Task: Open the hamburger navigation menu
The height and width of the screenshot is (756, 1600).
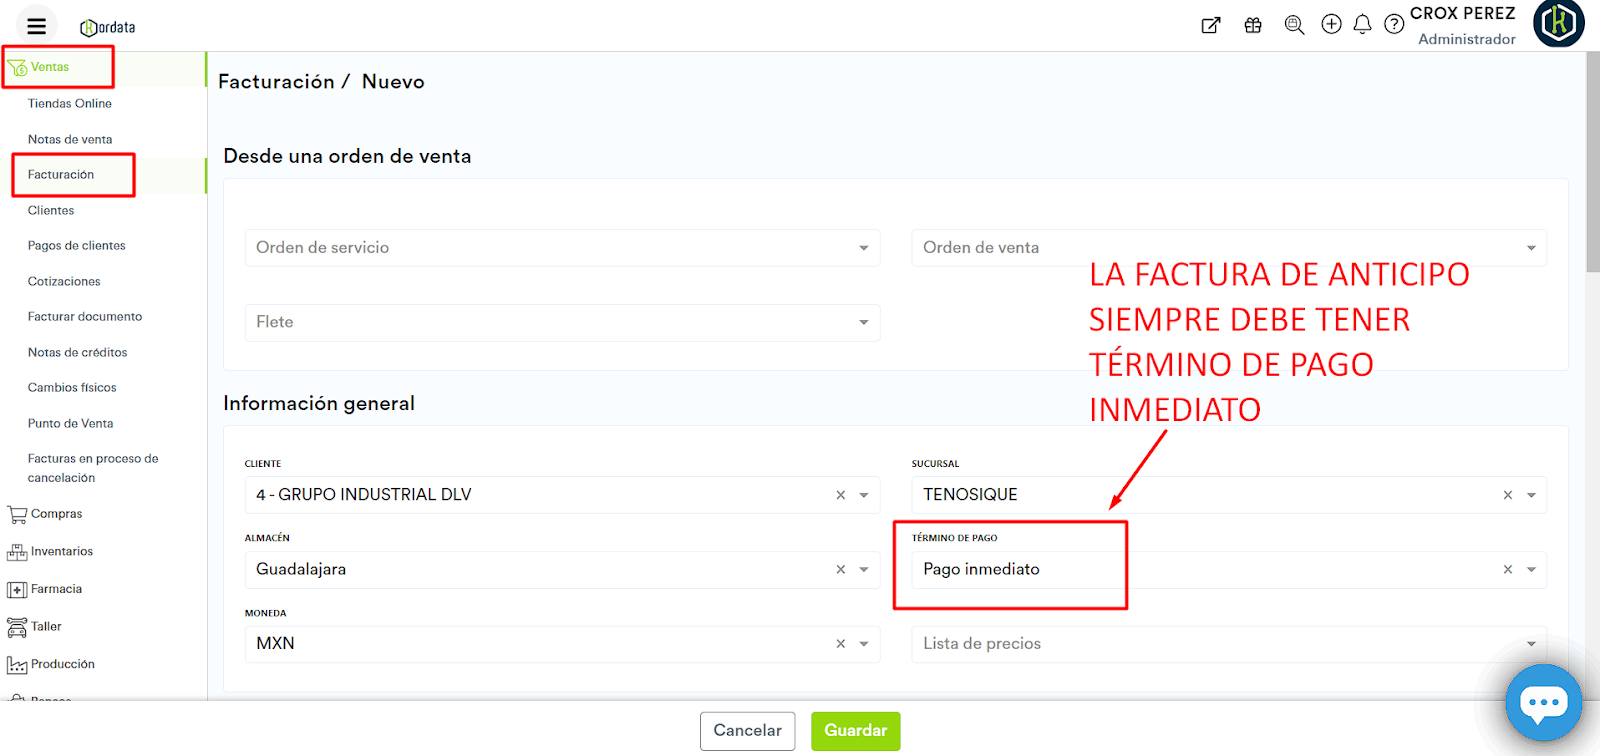Action: click(x=37, y=26)
